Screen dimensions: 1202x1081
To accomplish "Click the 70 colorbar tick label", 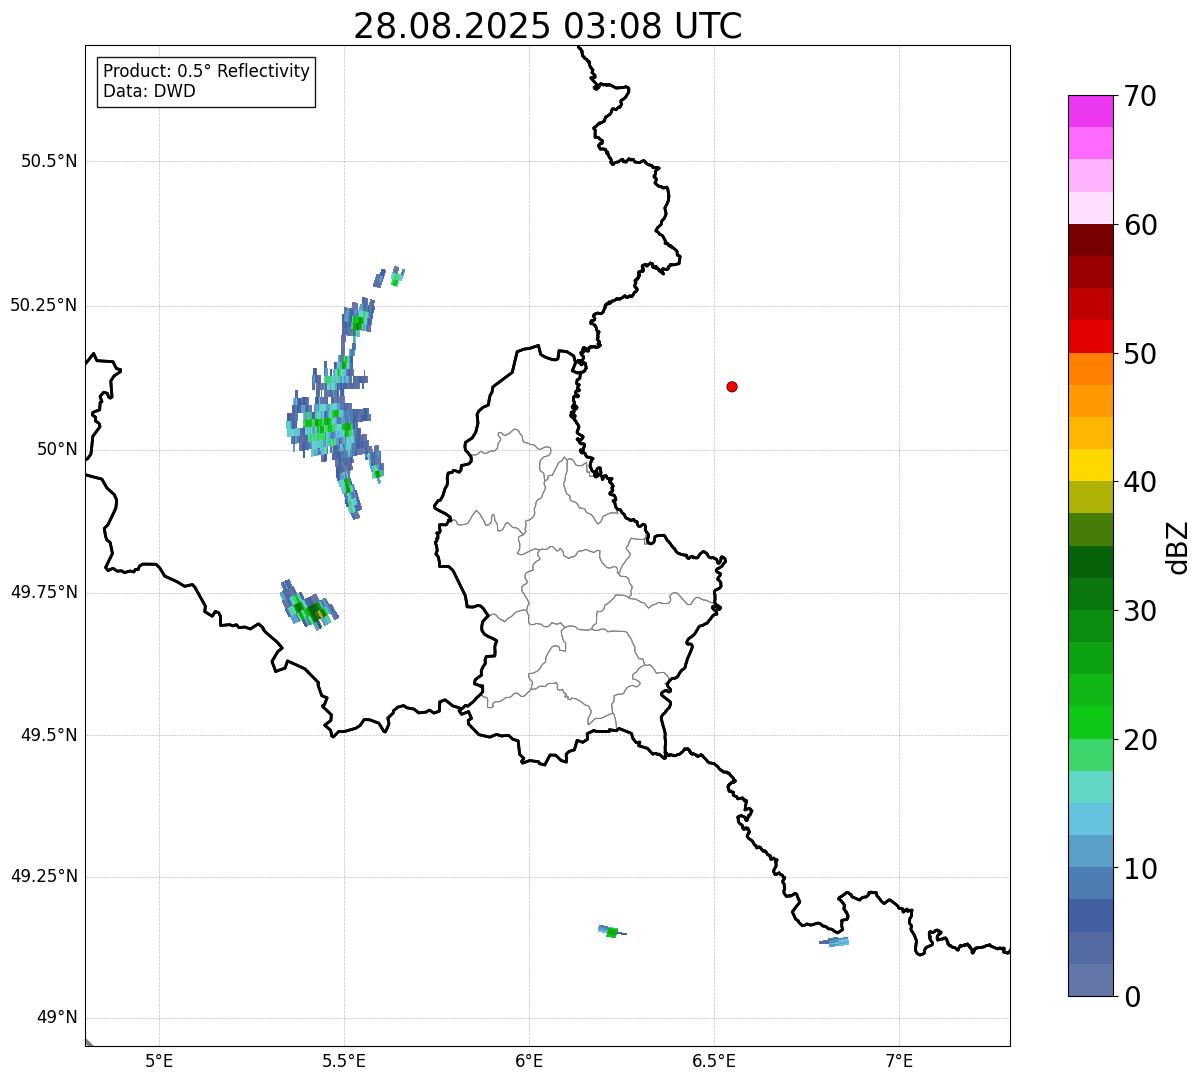I will pos(1141,96).
